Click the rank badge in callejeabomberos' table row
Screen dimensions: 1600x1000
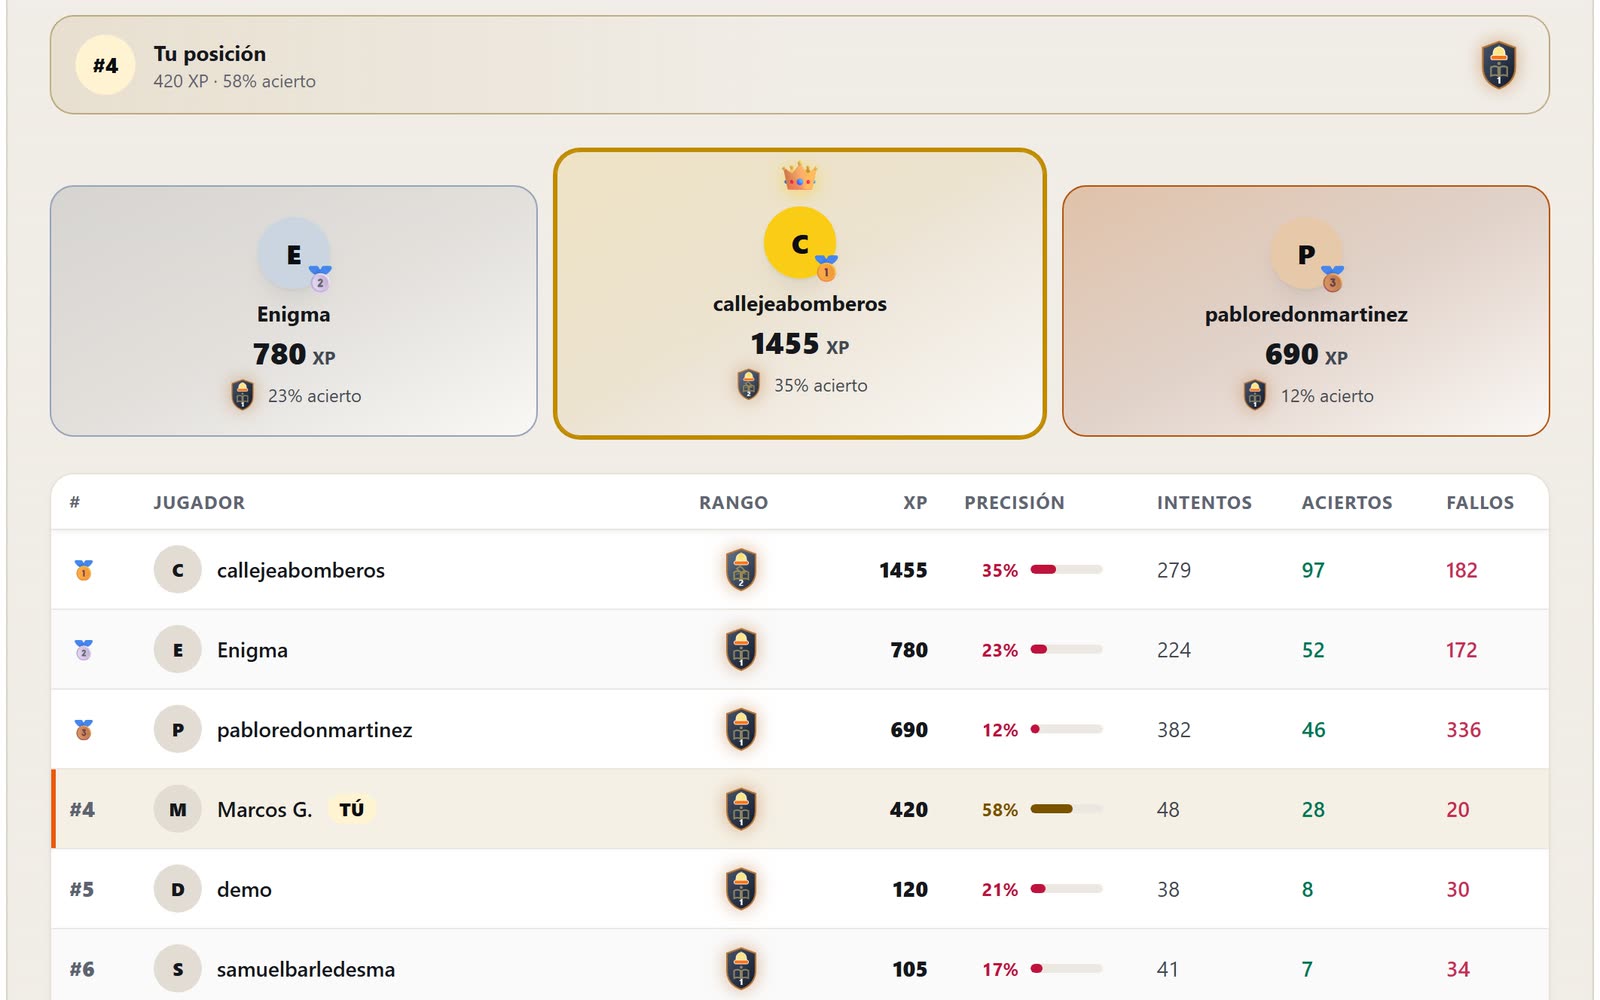[741, 570]
